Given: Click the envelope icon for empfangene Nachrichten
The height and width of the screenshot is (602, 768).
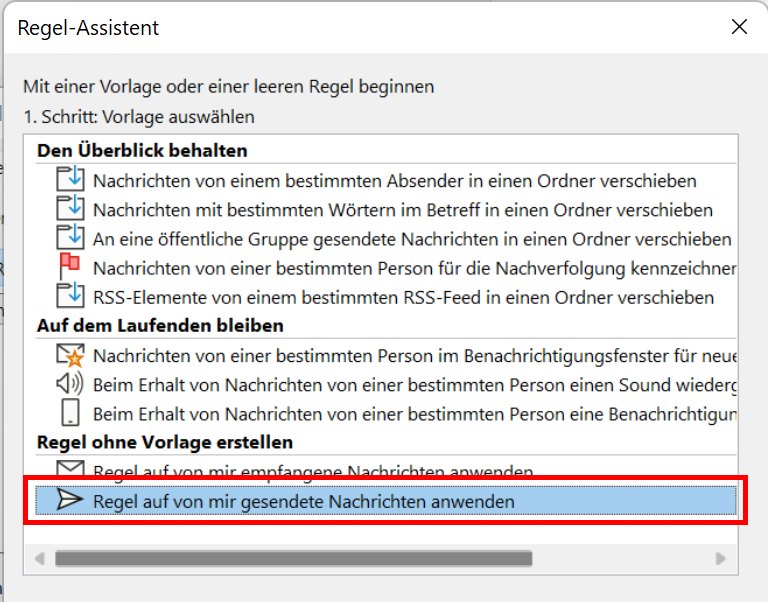Looking at the screenshot, I should tap(71, 468).
